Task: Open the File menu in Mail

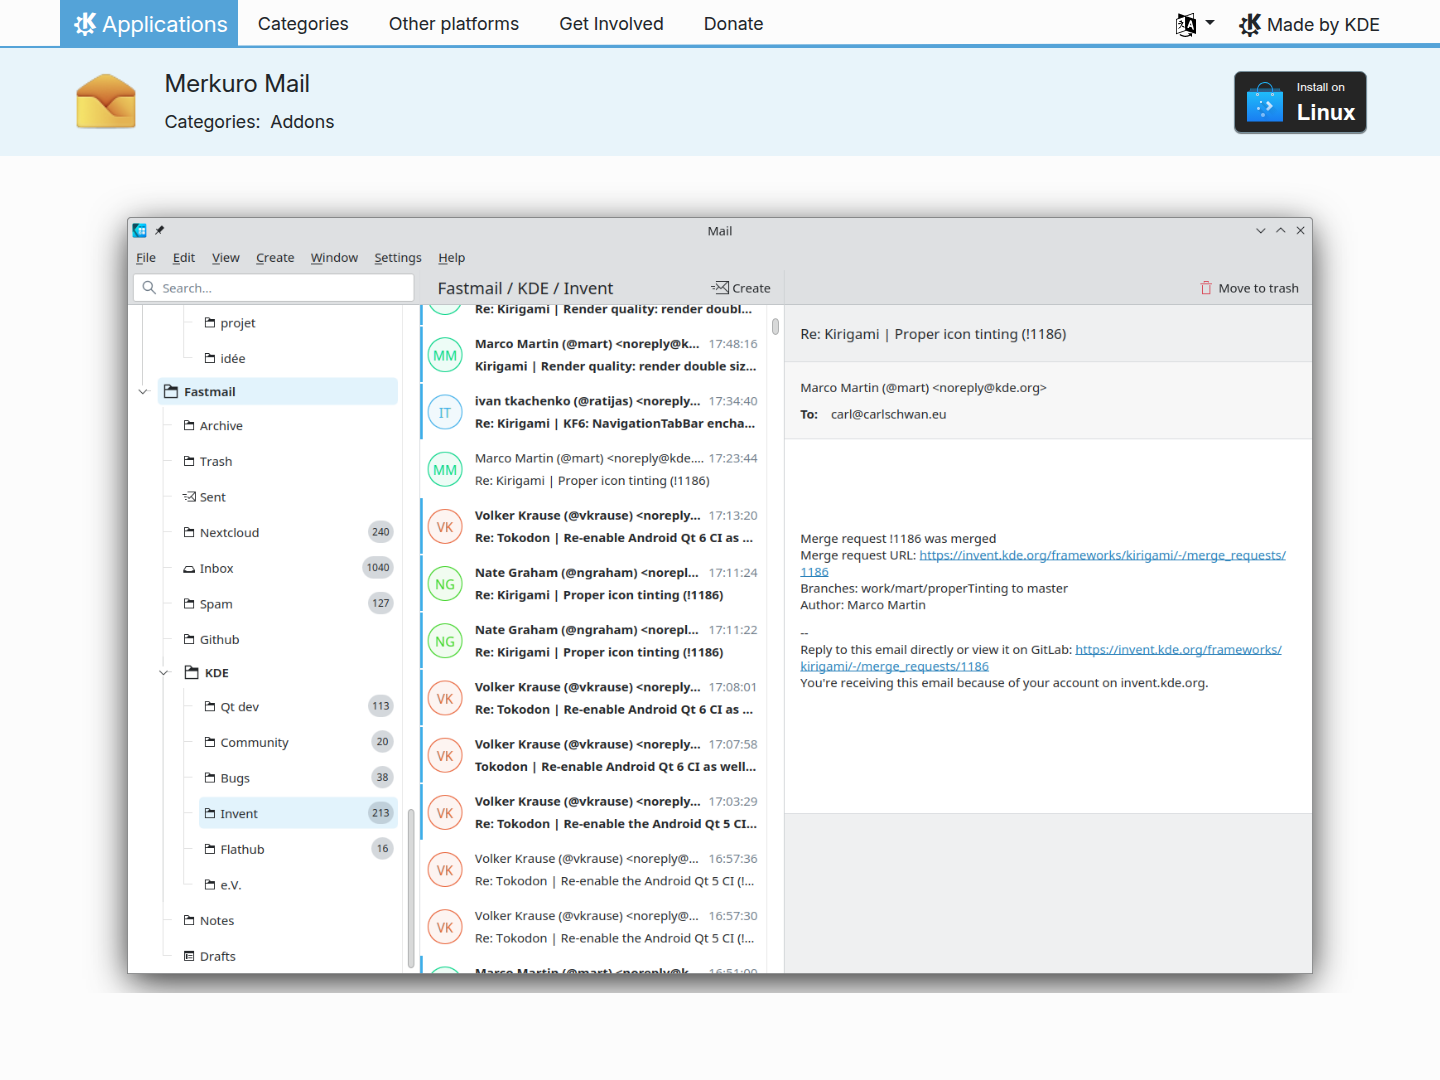Action: click(x=146, y=258)
